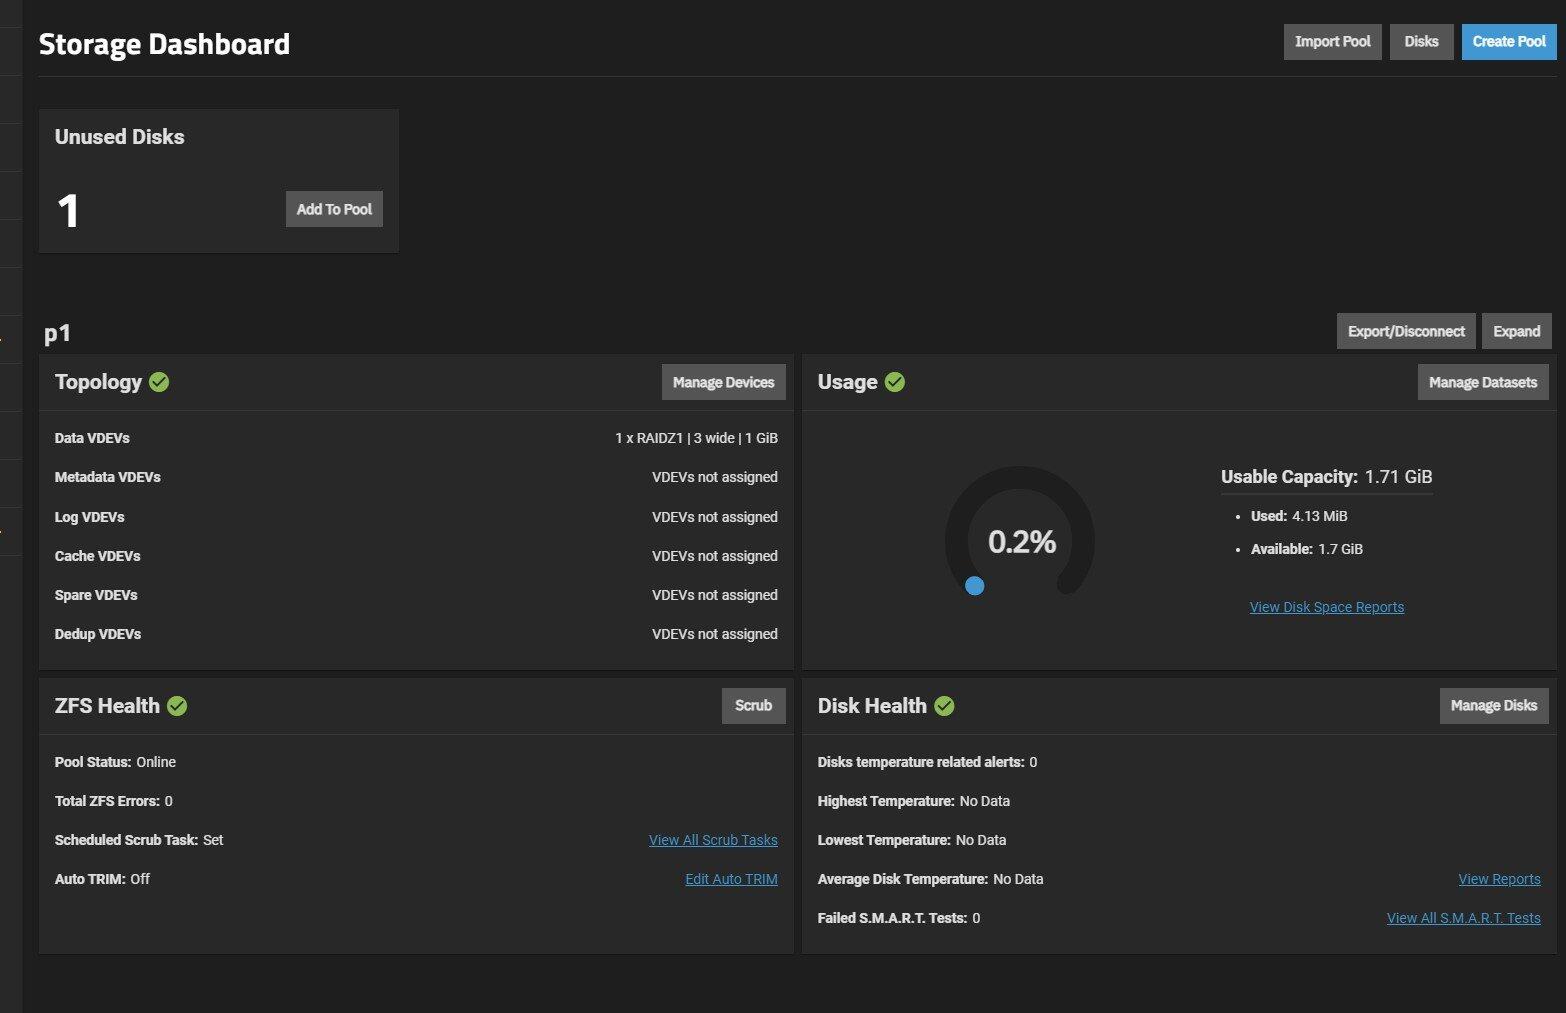Click the Metadata VDEVs label
The height and width of the screenshot is (1013, 1566).
point(107,477)
